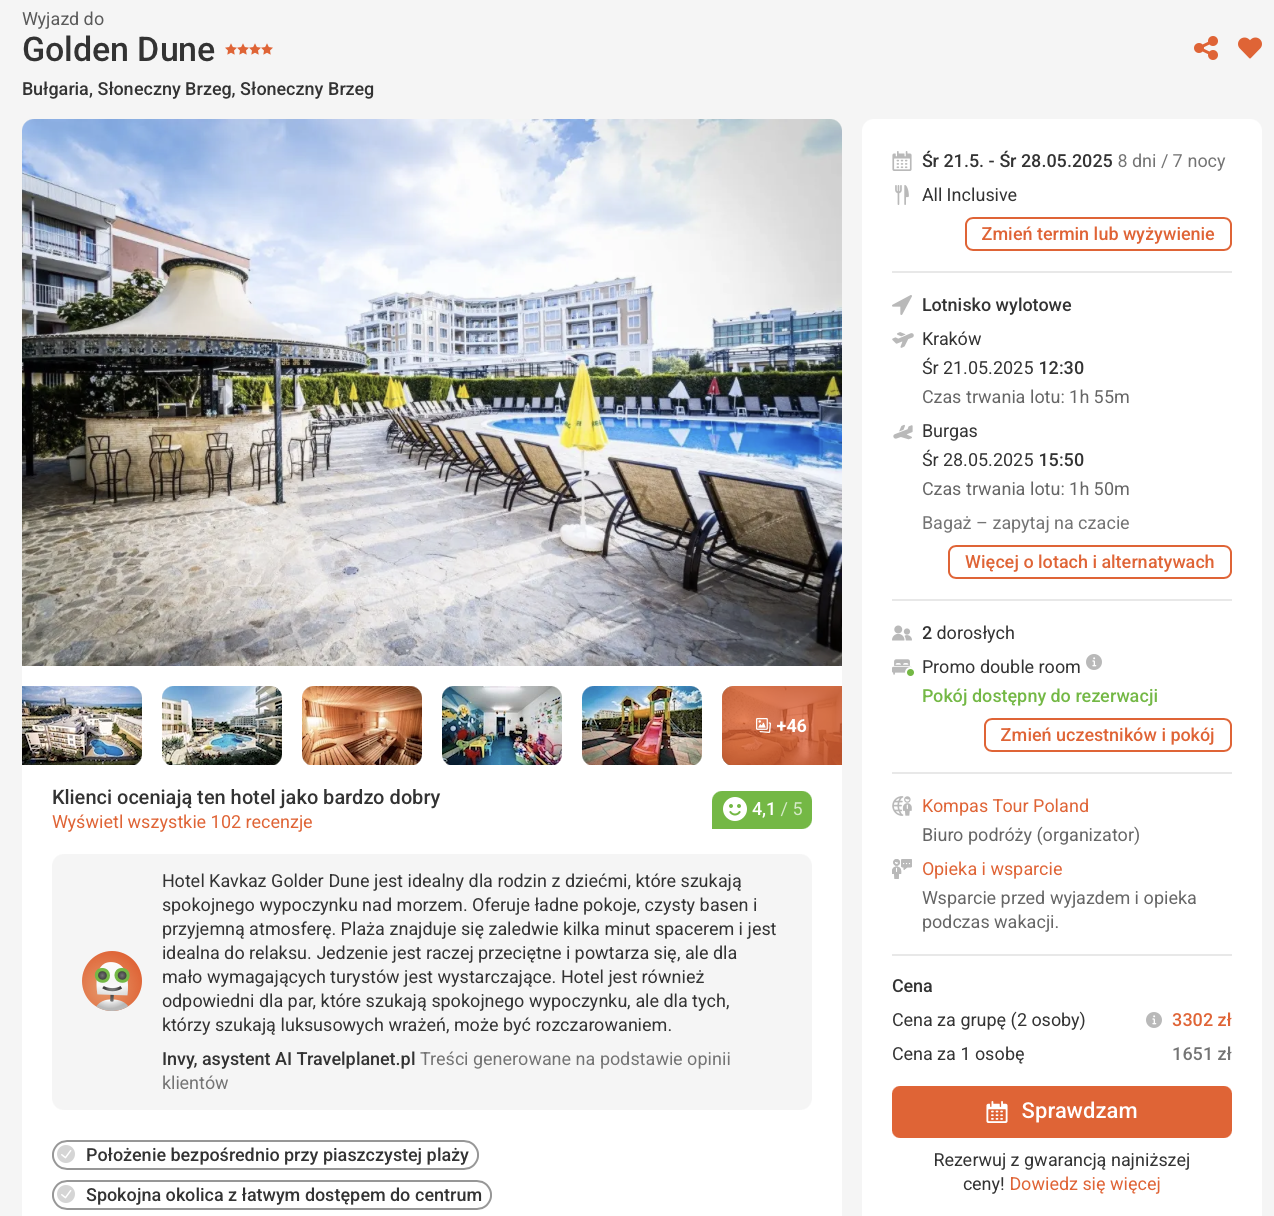This screenshot has width=1274, height=1216.
Task: Click the share icon
Action: [1206, 48]
